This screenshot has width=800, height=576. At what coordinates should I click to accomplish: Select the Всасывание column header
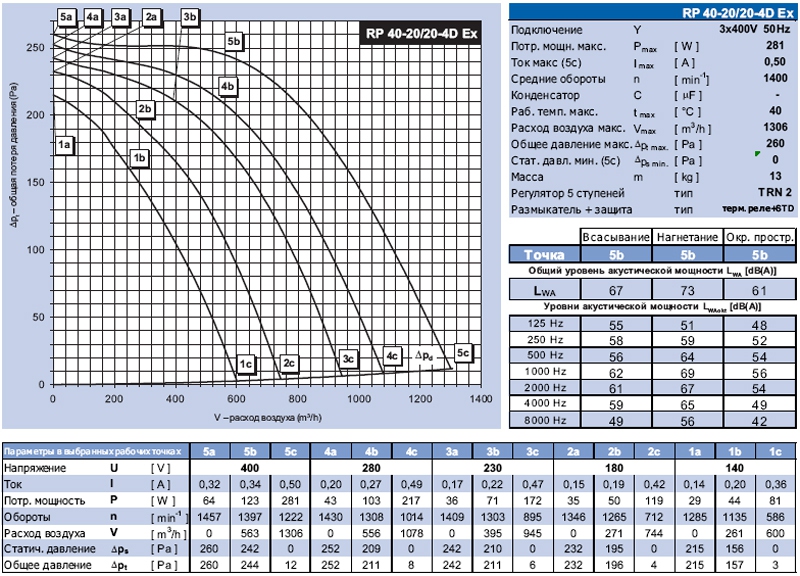(x=616, y=237)
